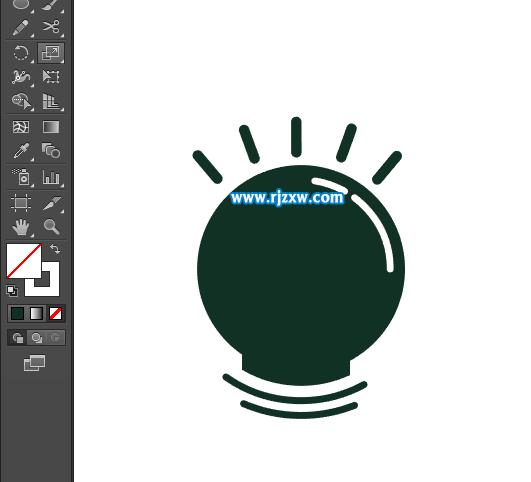This screenshot has height=482, width=531.
Task: Select the Column Graph tool
Action: pyautogui.click(x=51, y=176)
